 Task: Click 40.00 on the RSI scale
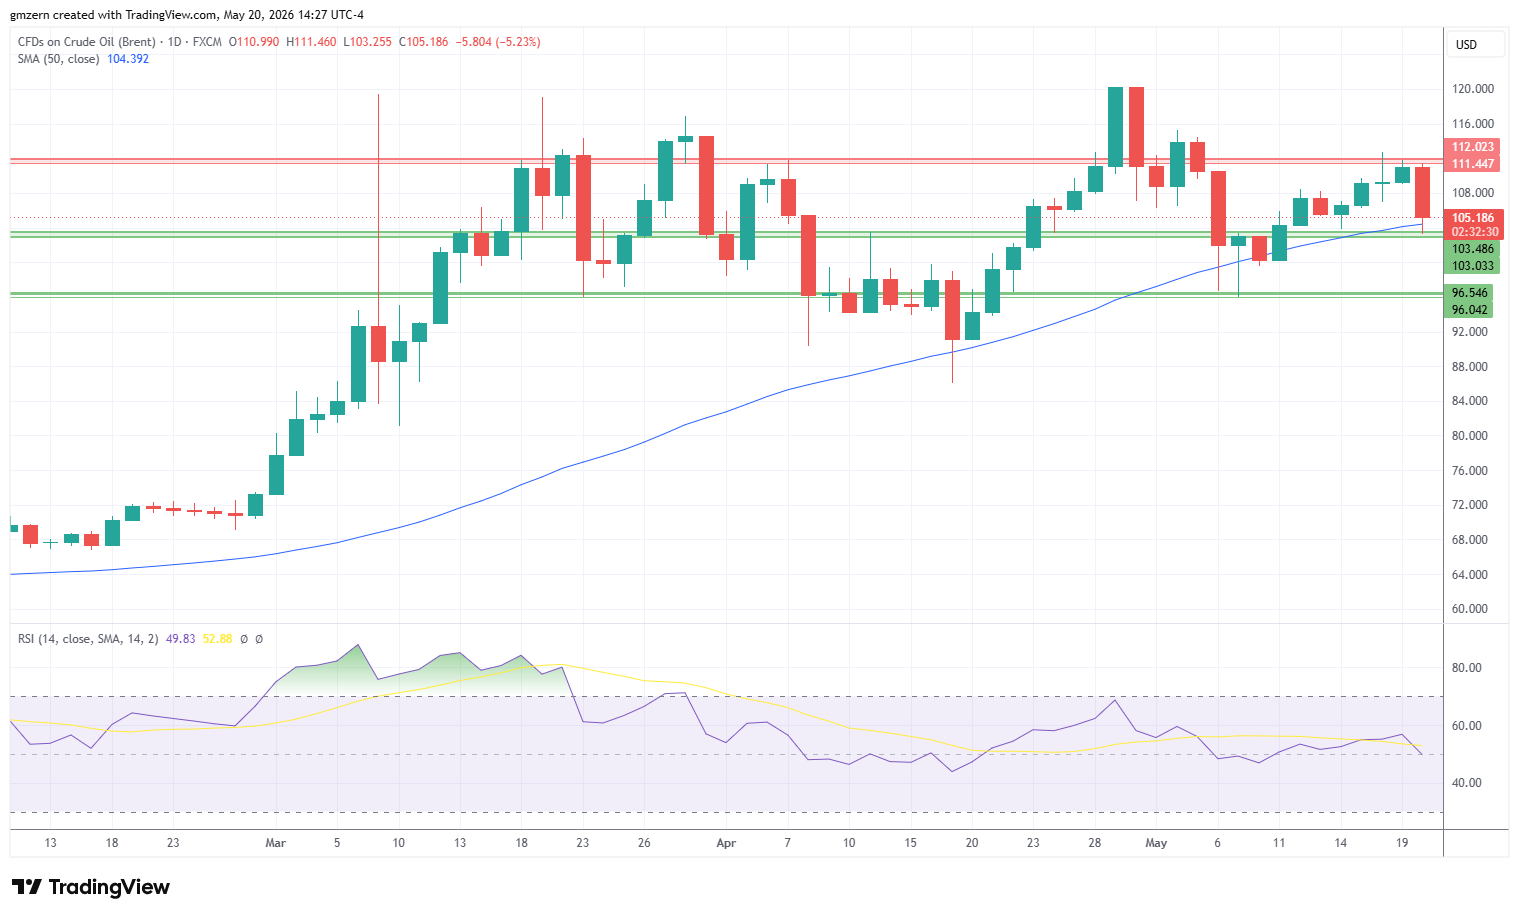tap(1467, 783)
